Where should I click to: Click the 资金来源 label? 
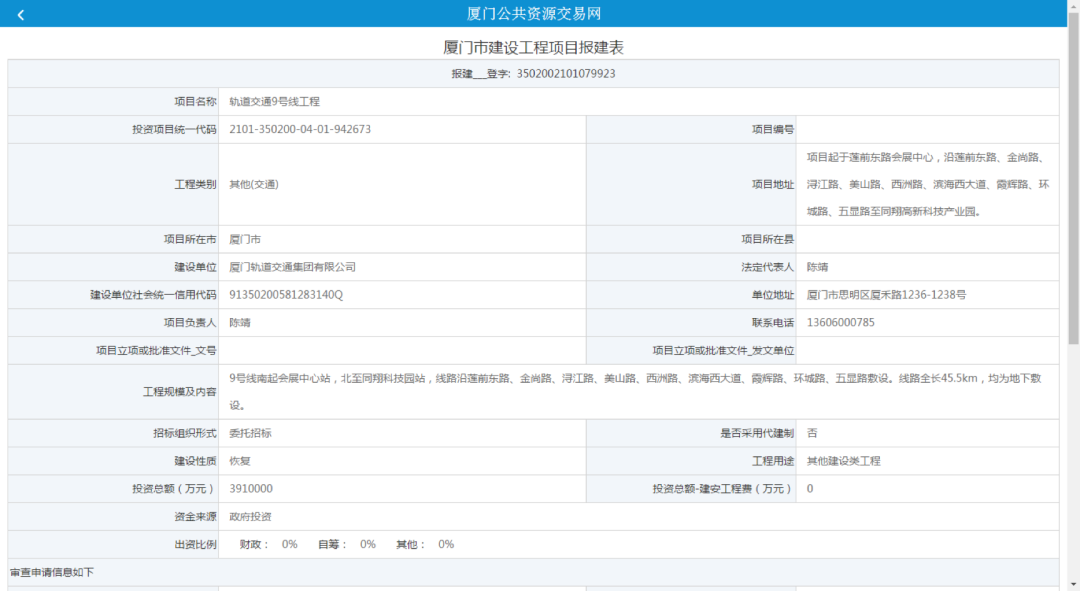point(195,517)
